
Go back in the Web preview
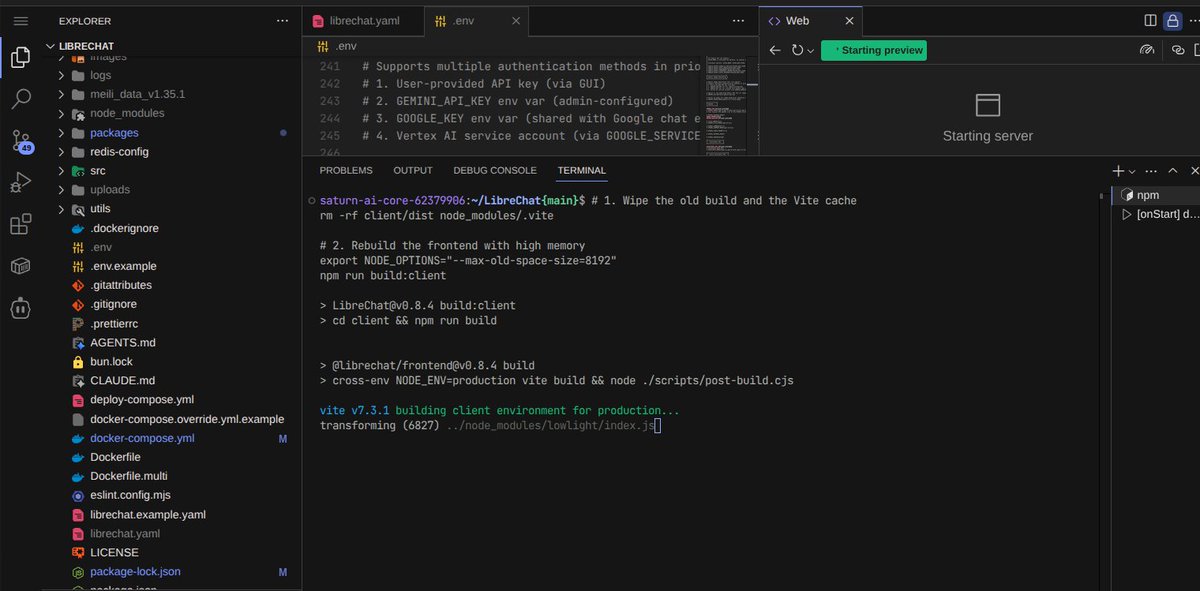pos(775,50)
